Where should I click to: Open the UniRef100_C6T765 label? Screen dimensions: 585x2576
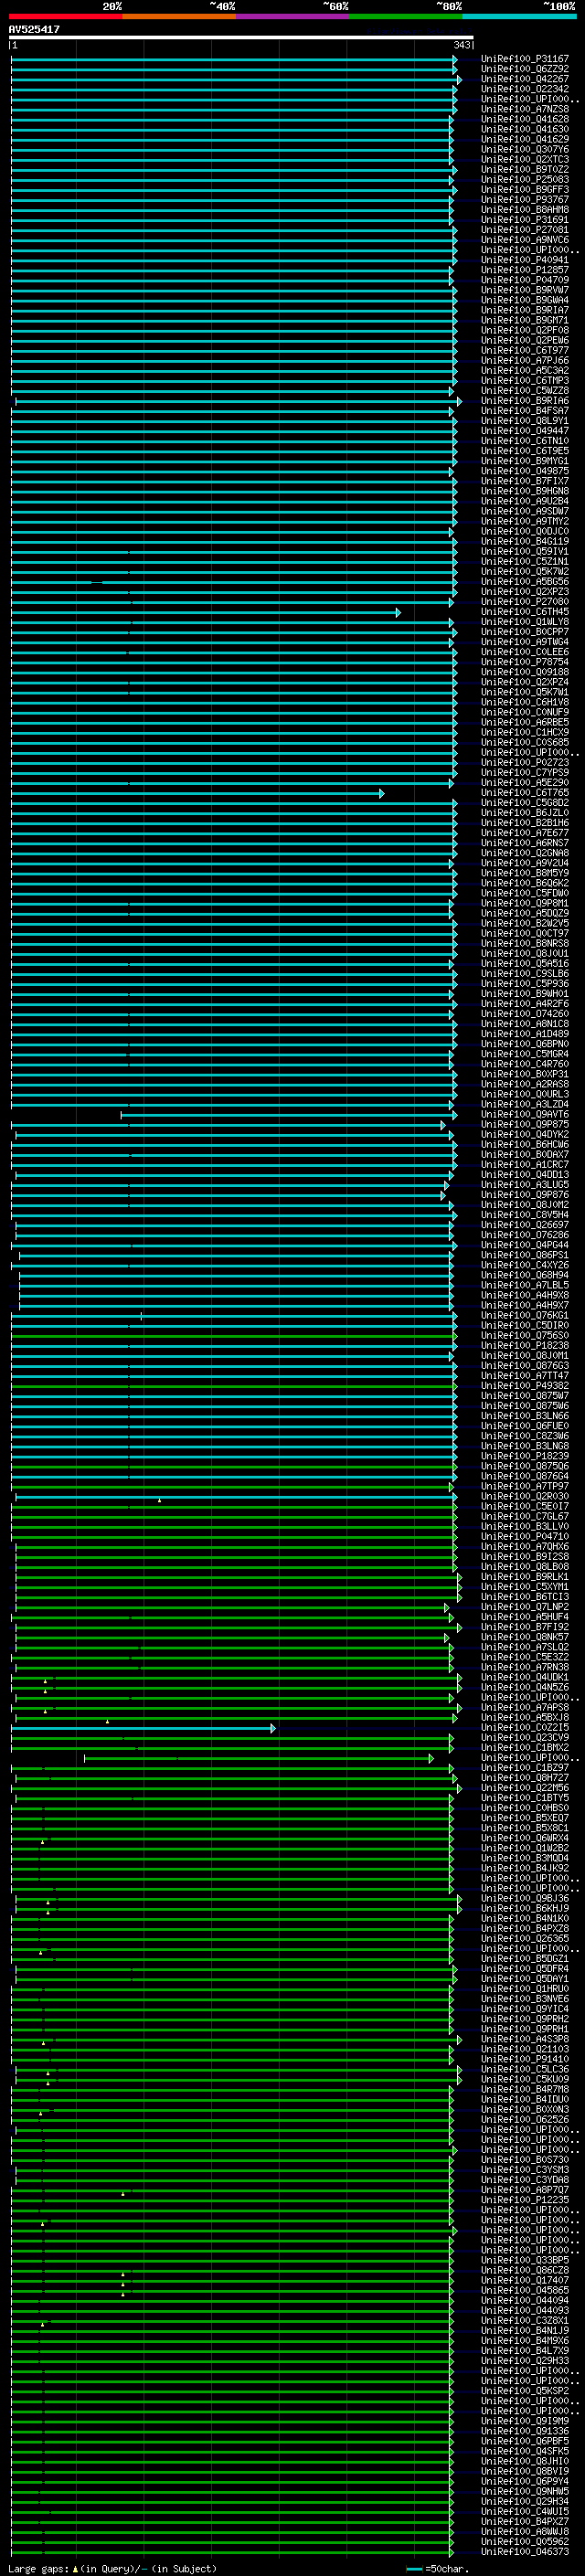click(525, 793)
